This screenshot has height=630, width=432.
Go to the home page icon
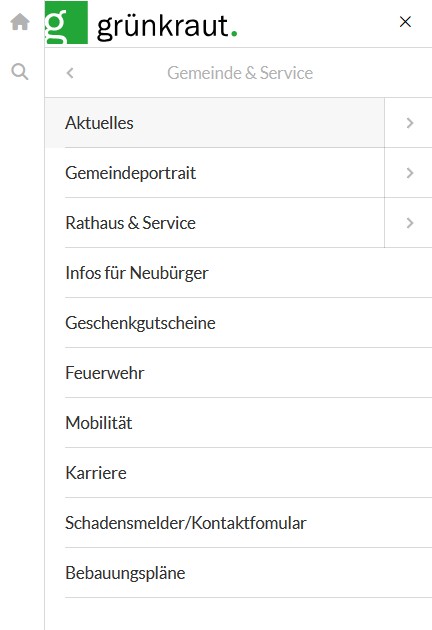pos(20,22)
